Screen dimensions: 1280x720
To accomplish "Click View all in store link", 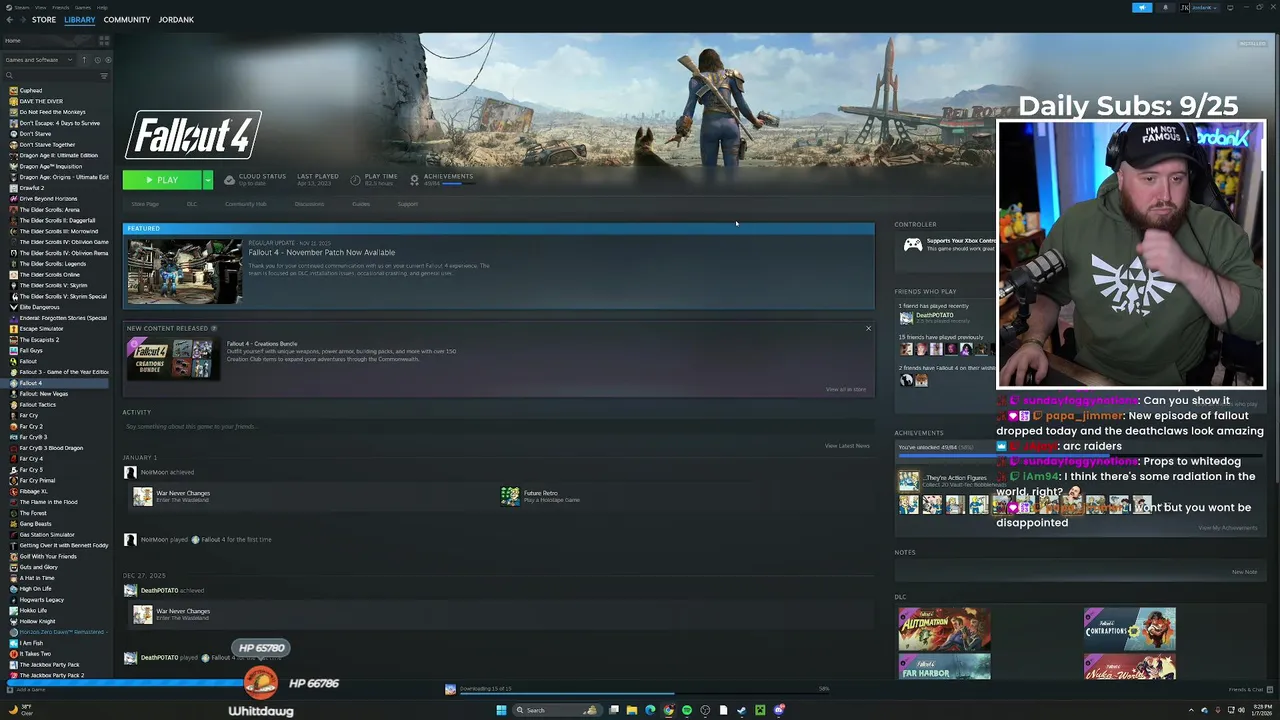I will click(846, 389).
